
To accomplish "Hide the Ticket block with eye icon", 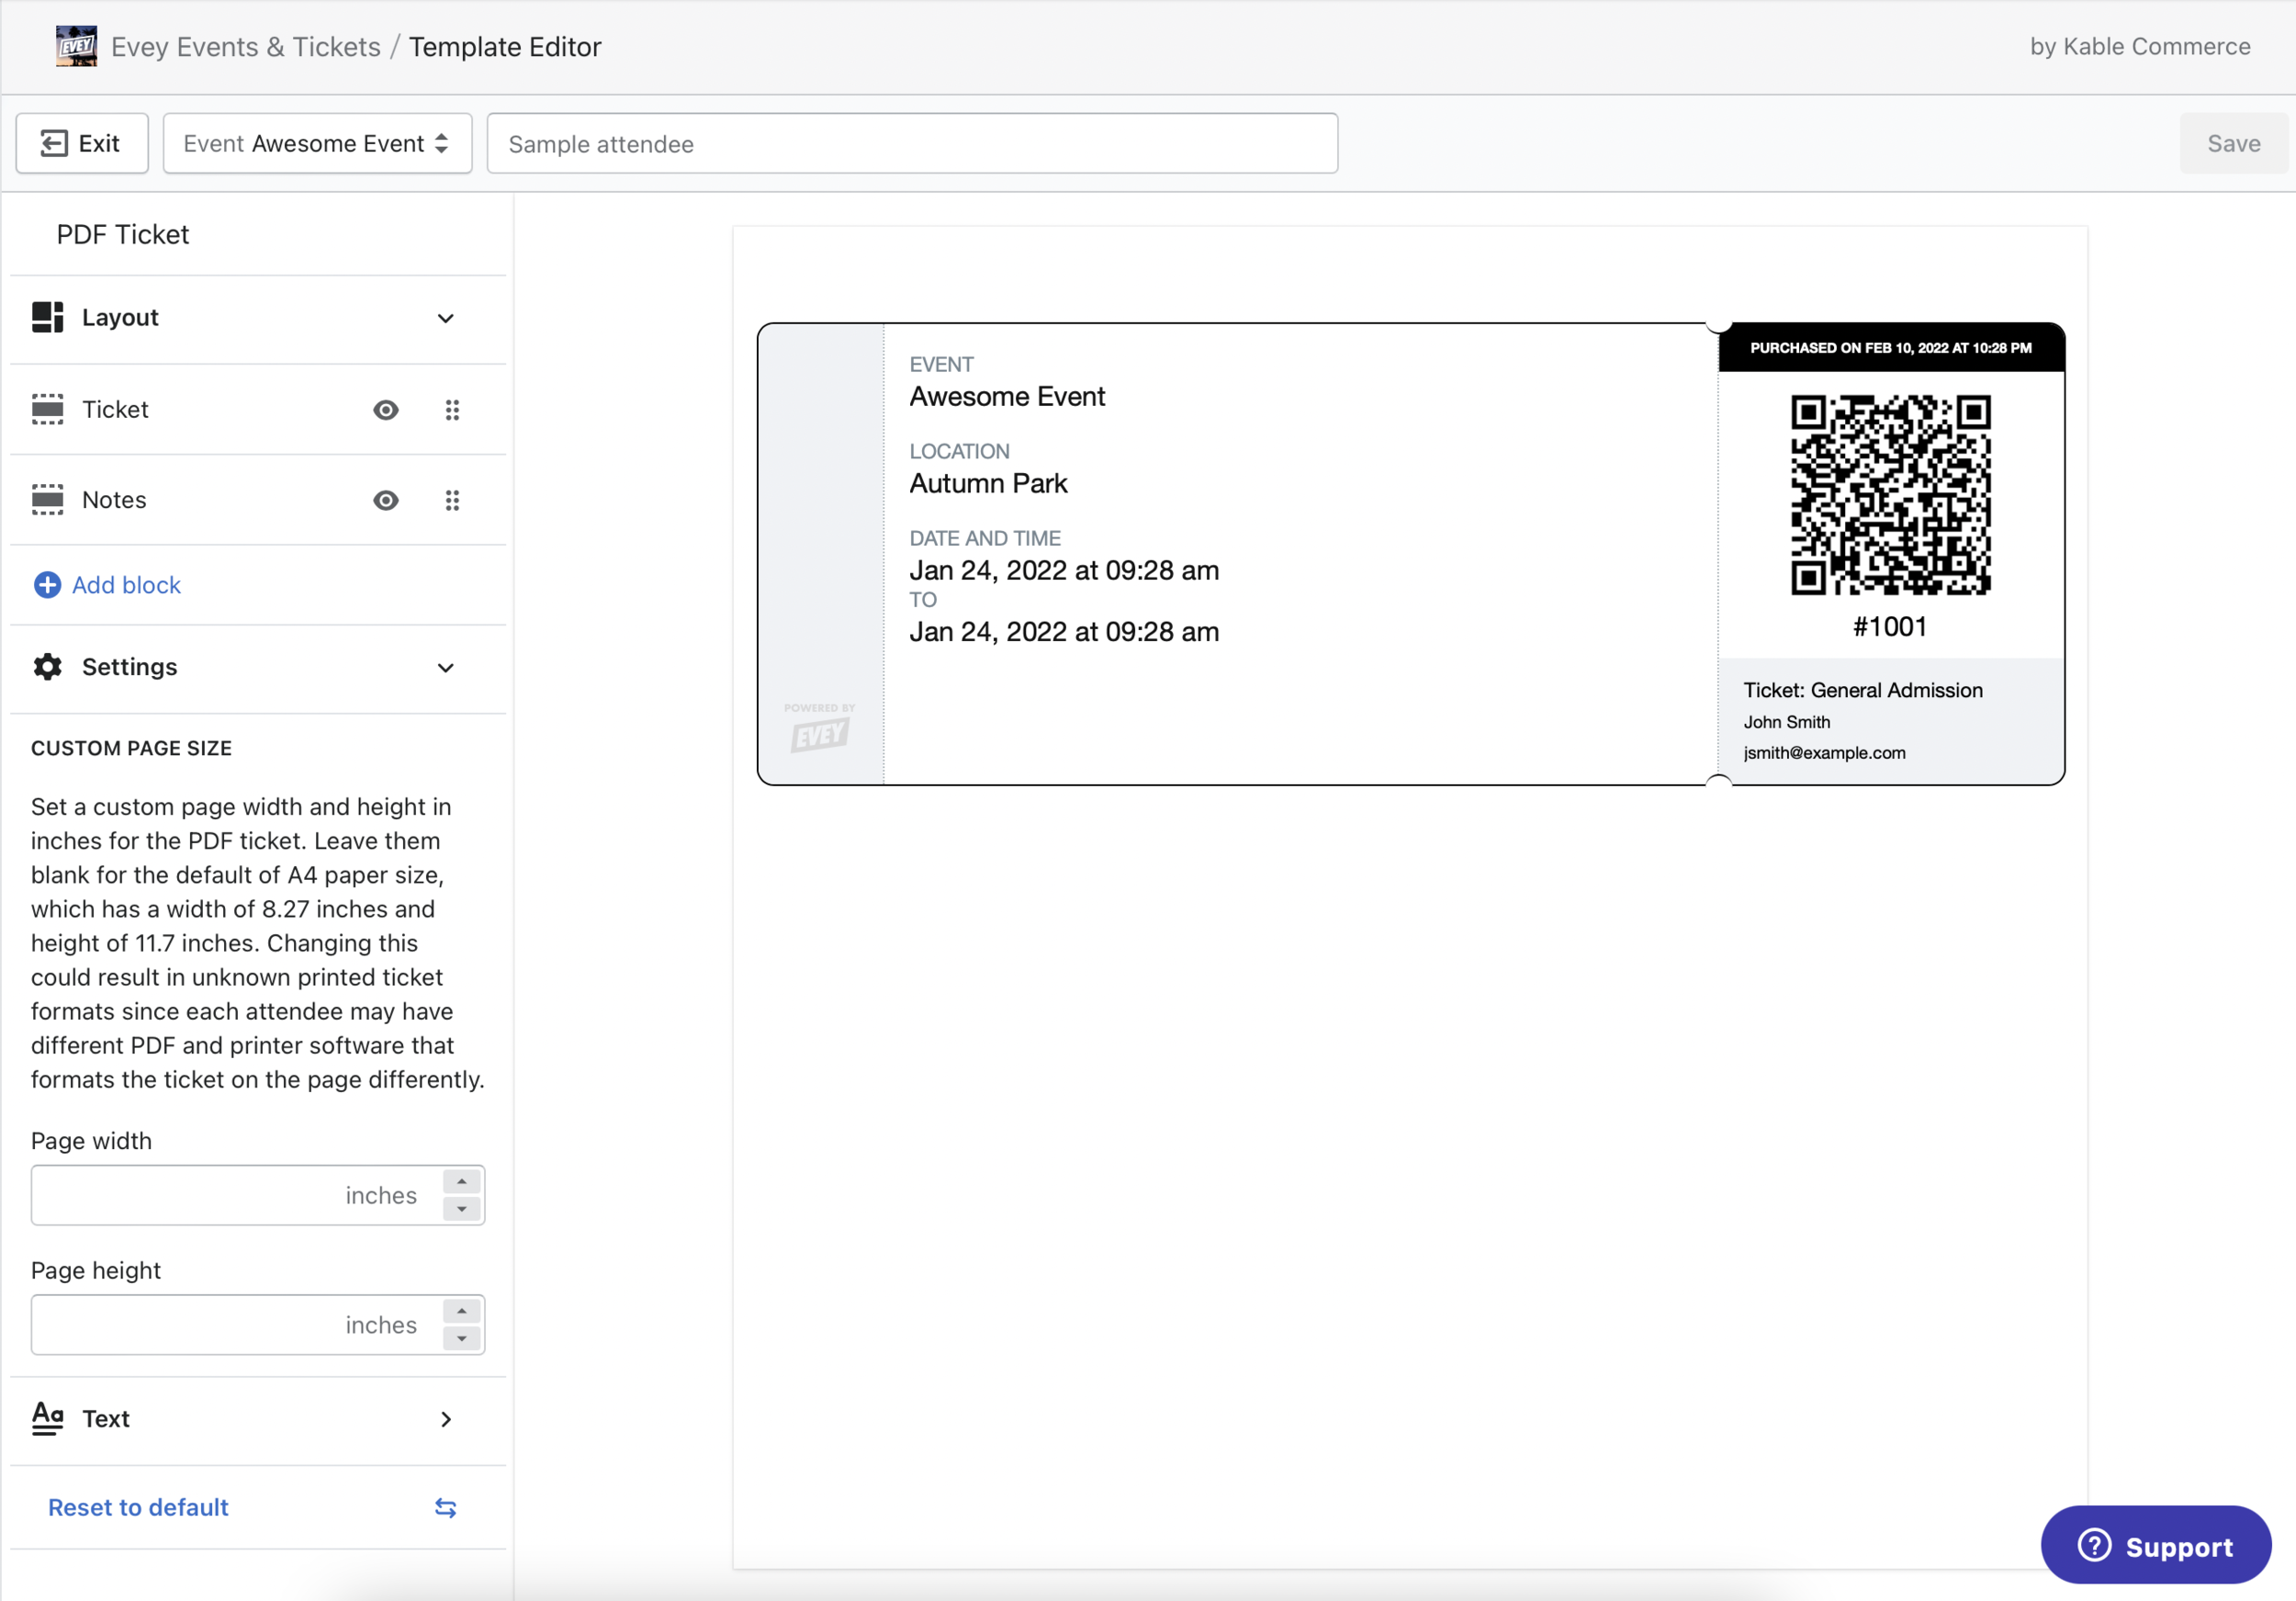I will (386, 409).
